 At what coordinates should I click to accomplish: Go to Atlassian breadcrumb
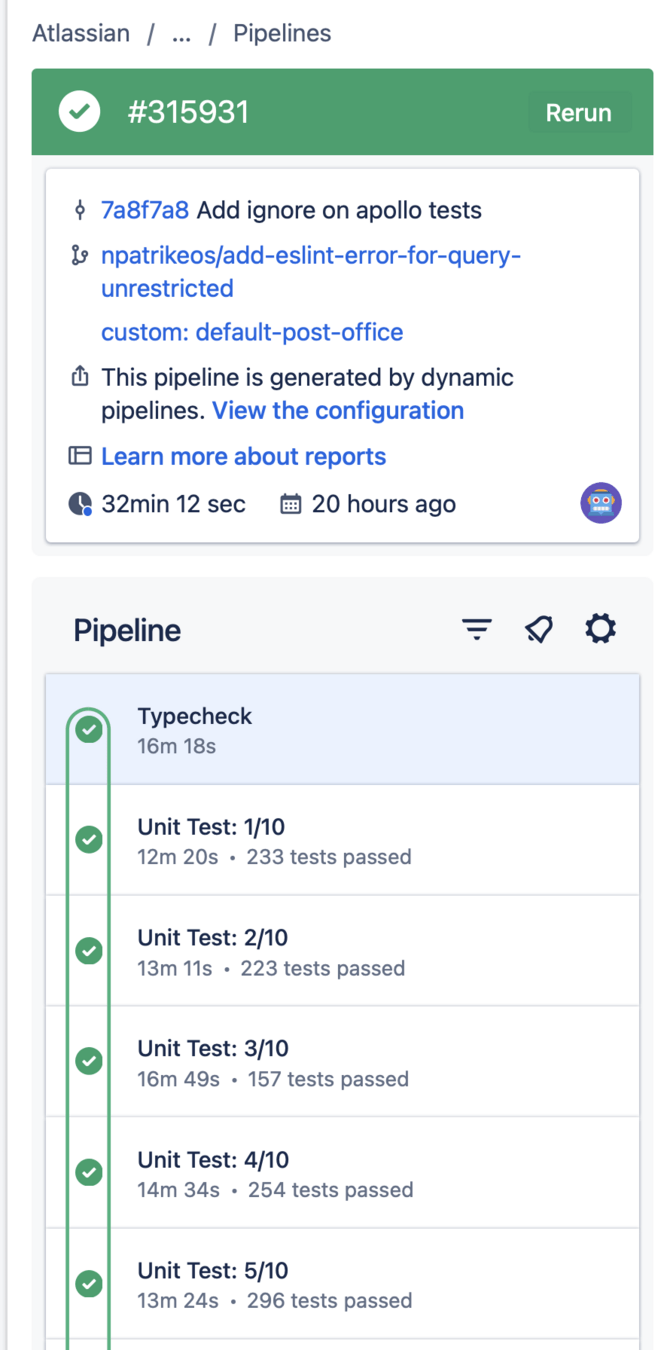point(81,33)
